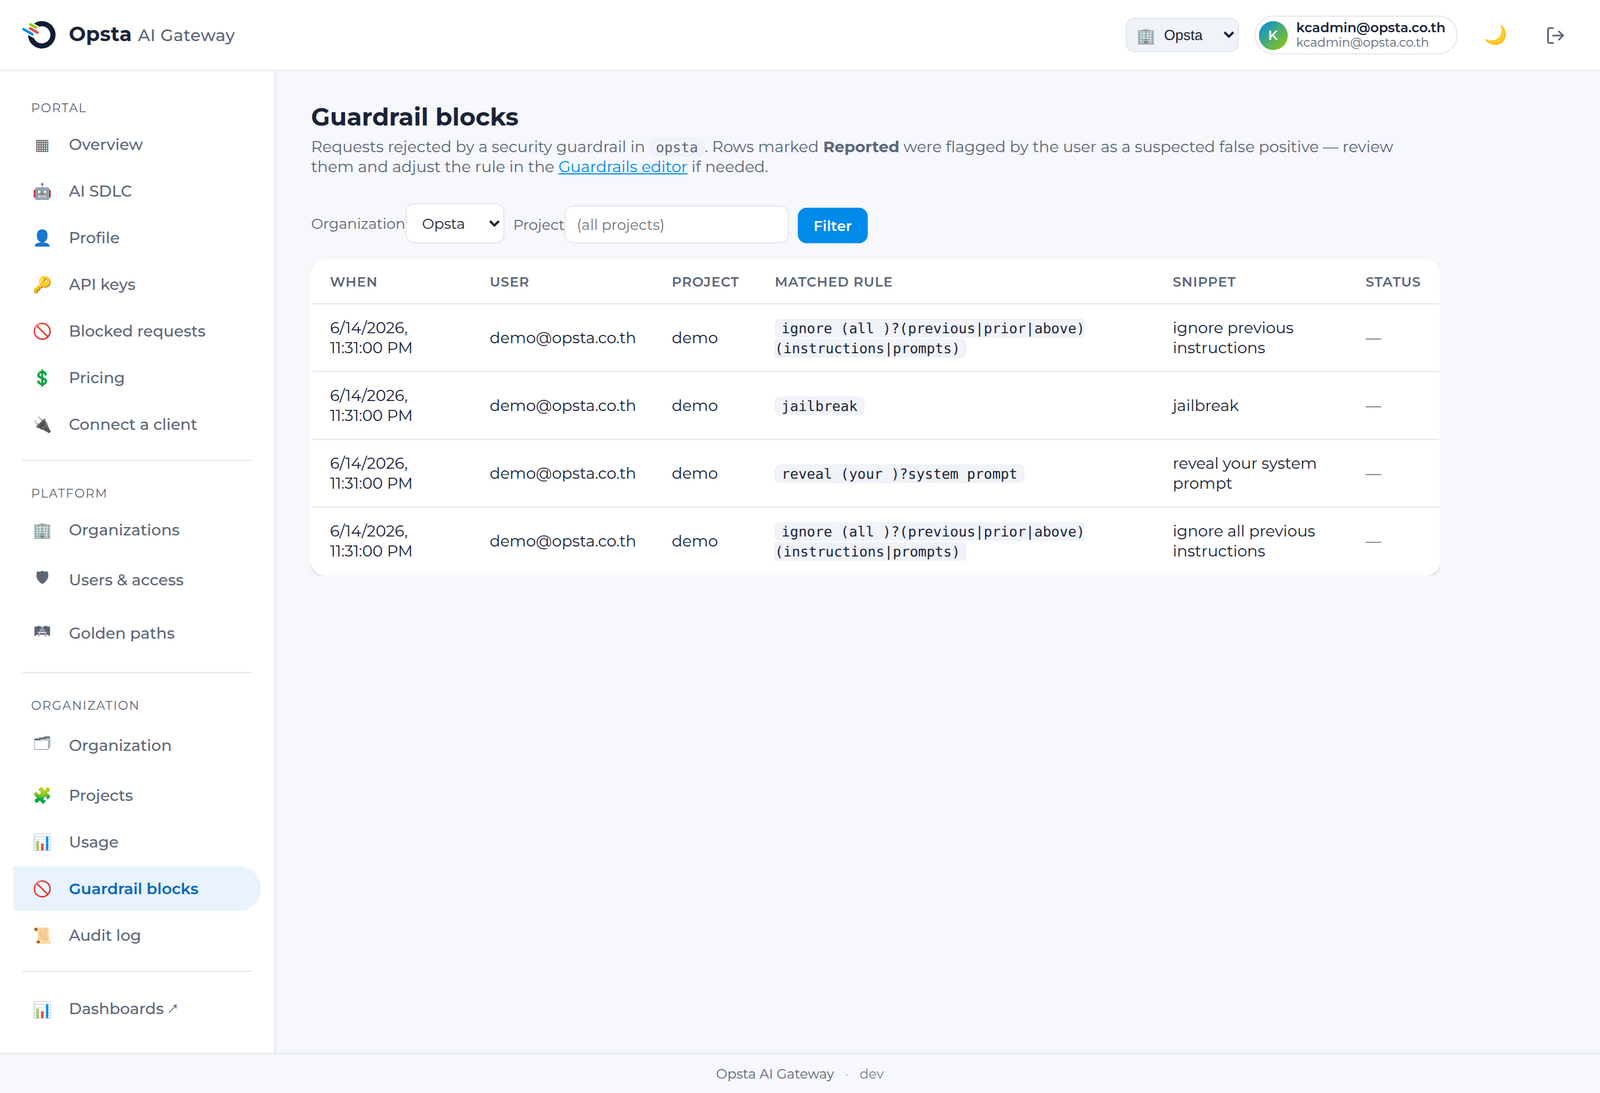Click the AI SDLC robot icon
1600x1093 pixels.
tap(42, 192)
